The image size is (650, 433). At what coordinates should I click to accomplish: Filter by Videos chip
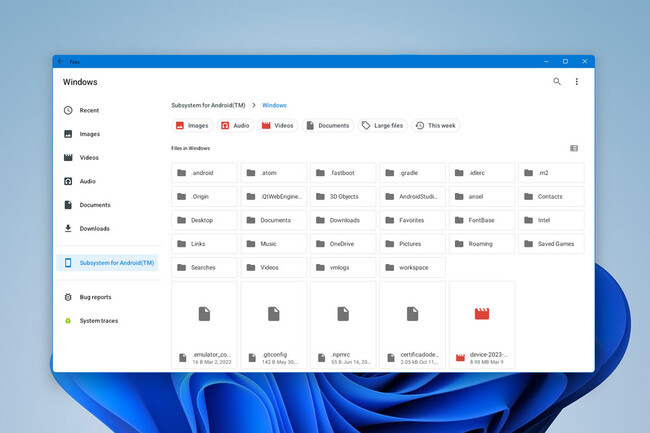277,126
